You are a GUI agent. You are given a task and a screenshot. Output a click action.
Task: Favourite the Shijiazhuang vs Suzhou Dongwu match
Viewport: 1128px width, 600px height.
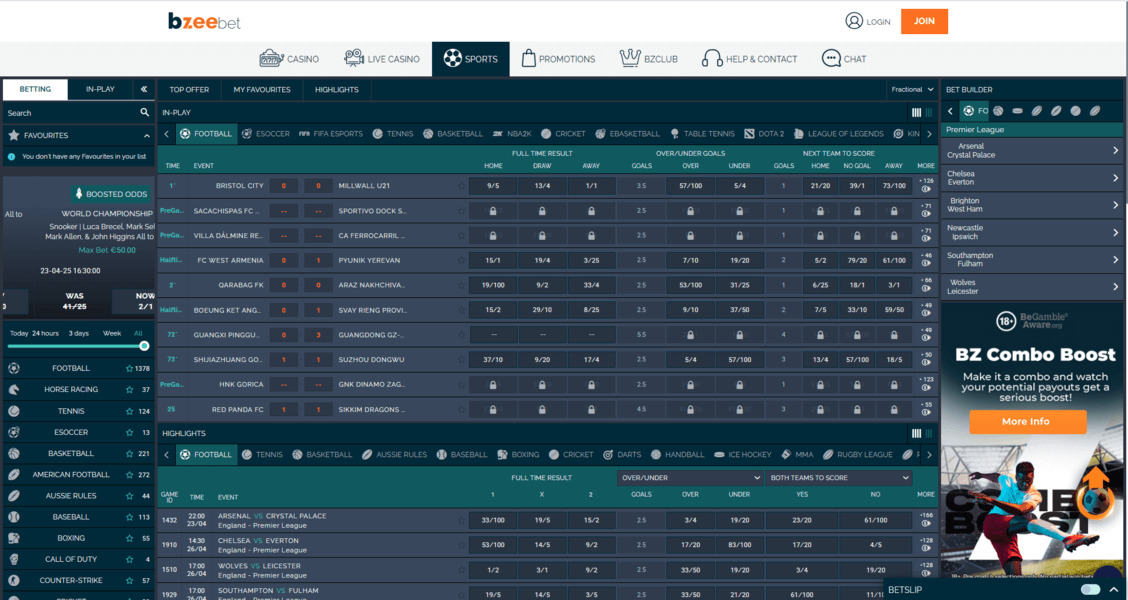(461, 360)
